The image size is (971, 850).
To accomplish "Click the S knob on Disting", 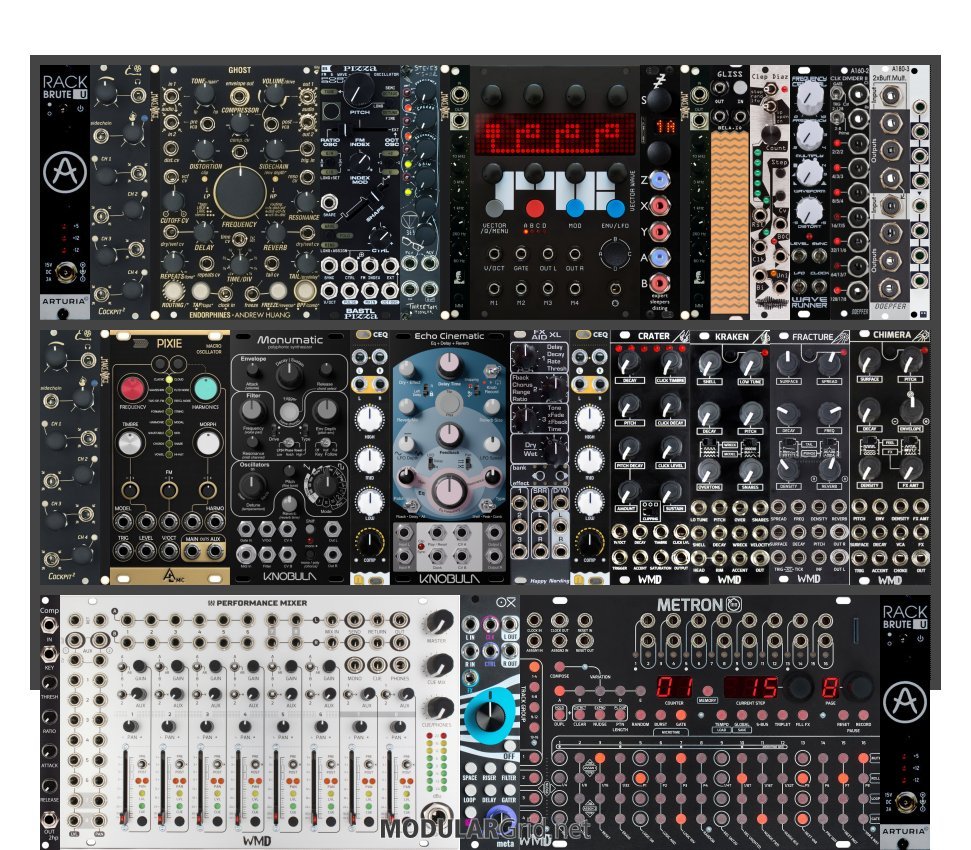I will [x=659, y=99].
